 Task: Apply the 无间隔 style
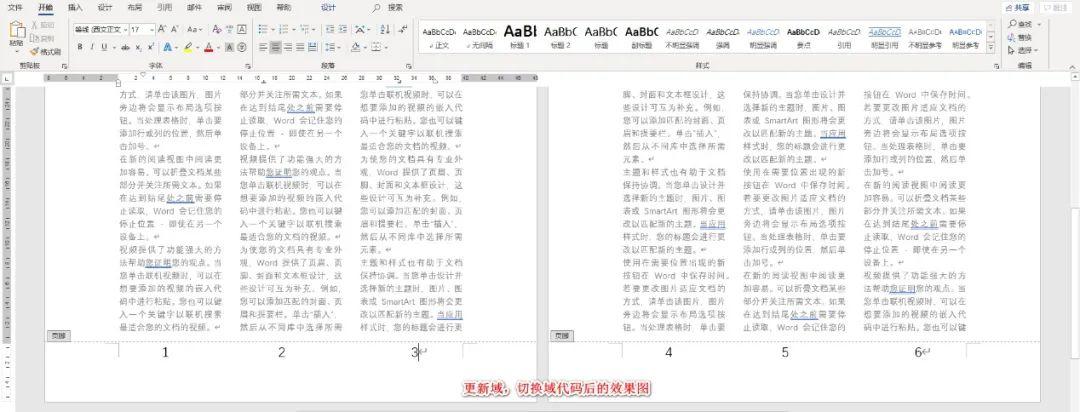coord(479,37)
